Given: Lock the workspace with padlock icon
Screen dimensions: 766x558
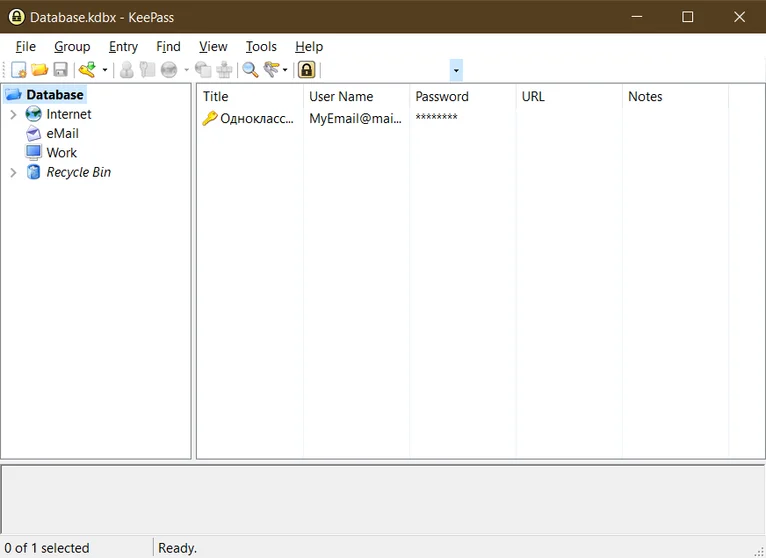Looking at the screenshot, I should coord(307,70).
